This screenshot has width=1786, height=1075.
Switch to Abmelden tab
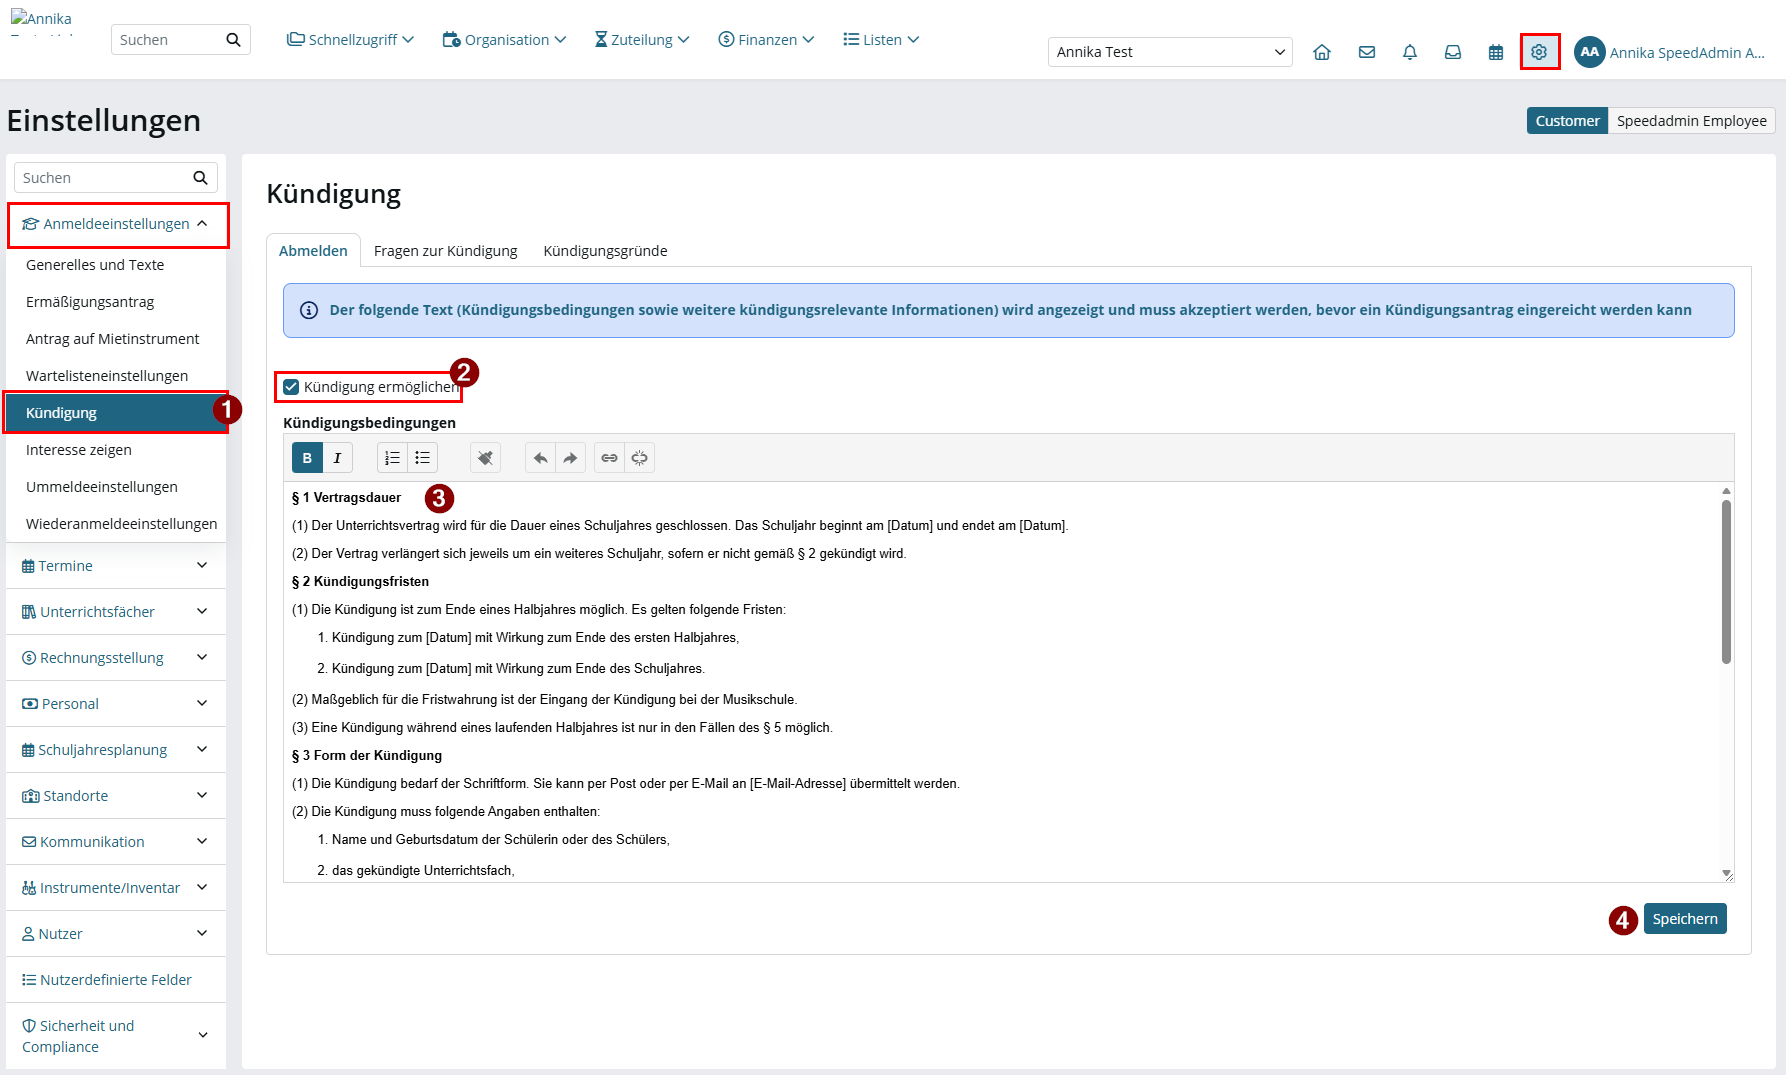(x=313, y=251)
